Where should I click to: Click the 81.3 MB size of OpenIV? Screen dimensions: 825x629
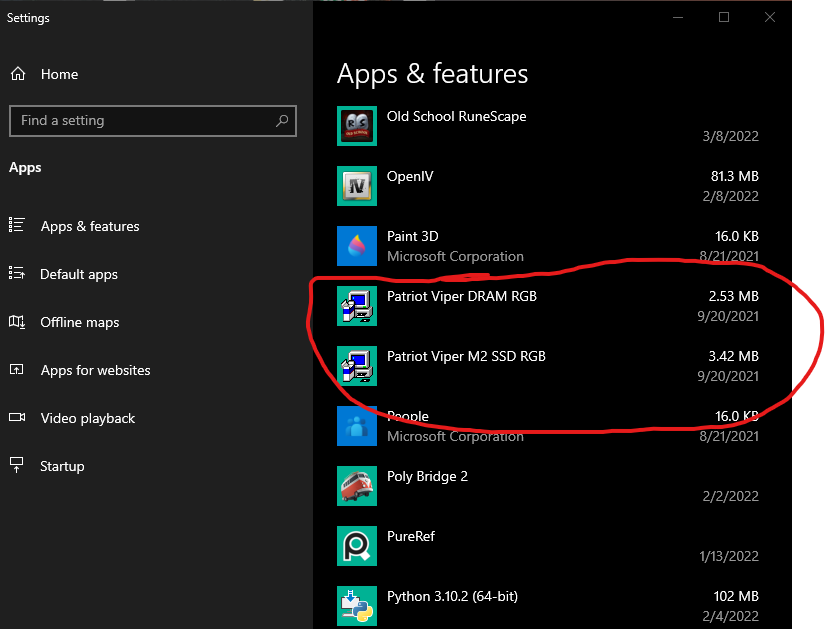(735, 176)
